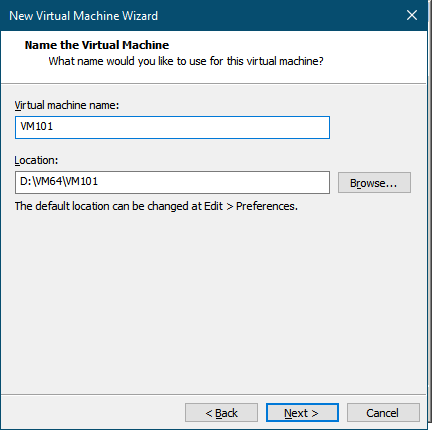Open the Browse... folder picker
The width and height of the screenshot is (432, 430).
click(374, 183)
